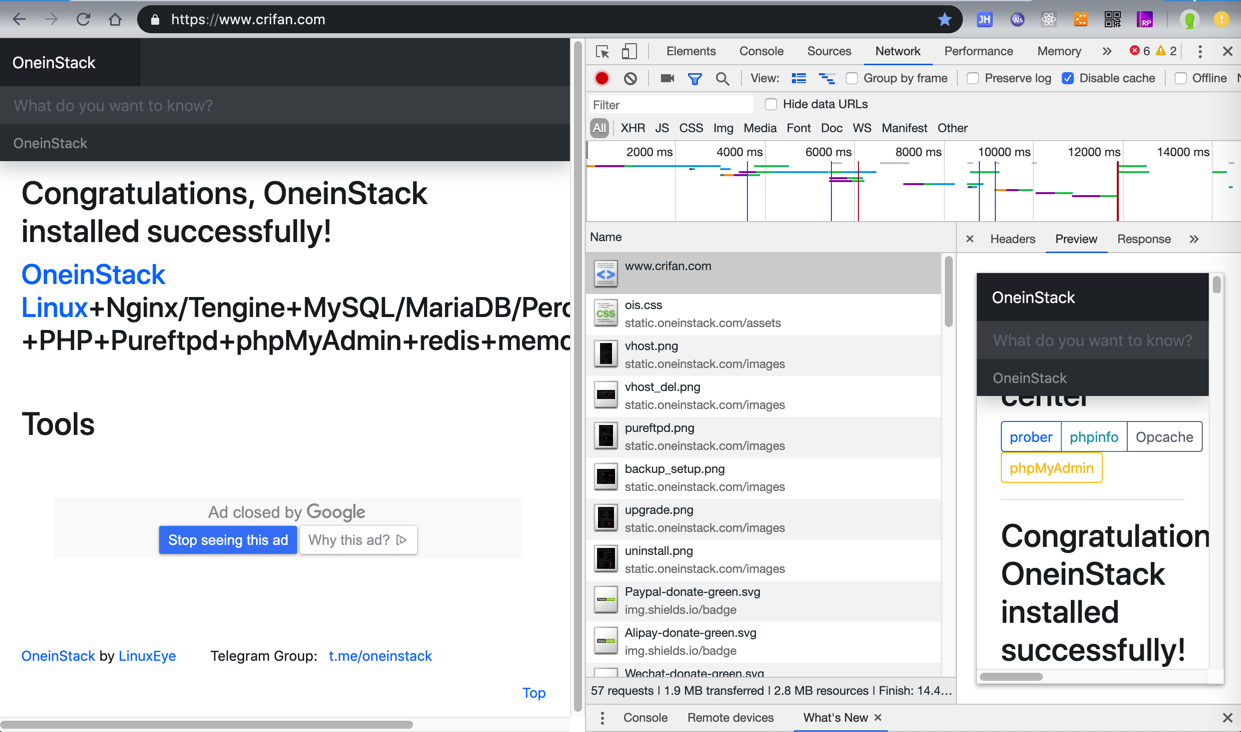Viewport: 1241px width, 732px height.
Task: Focus the 'What do you want to know?' search box on page
Action: (285, 105)
